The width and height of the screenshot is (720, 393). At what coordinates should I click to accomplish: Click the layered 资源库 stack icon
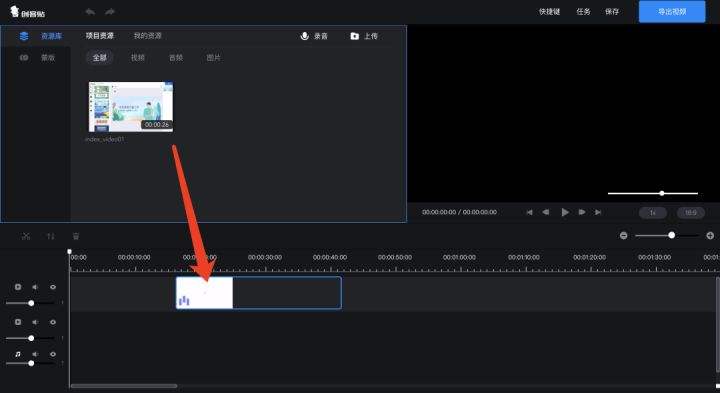click(x=24, y=36)
